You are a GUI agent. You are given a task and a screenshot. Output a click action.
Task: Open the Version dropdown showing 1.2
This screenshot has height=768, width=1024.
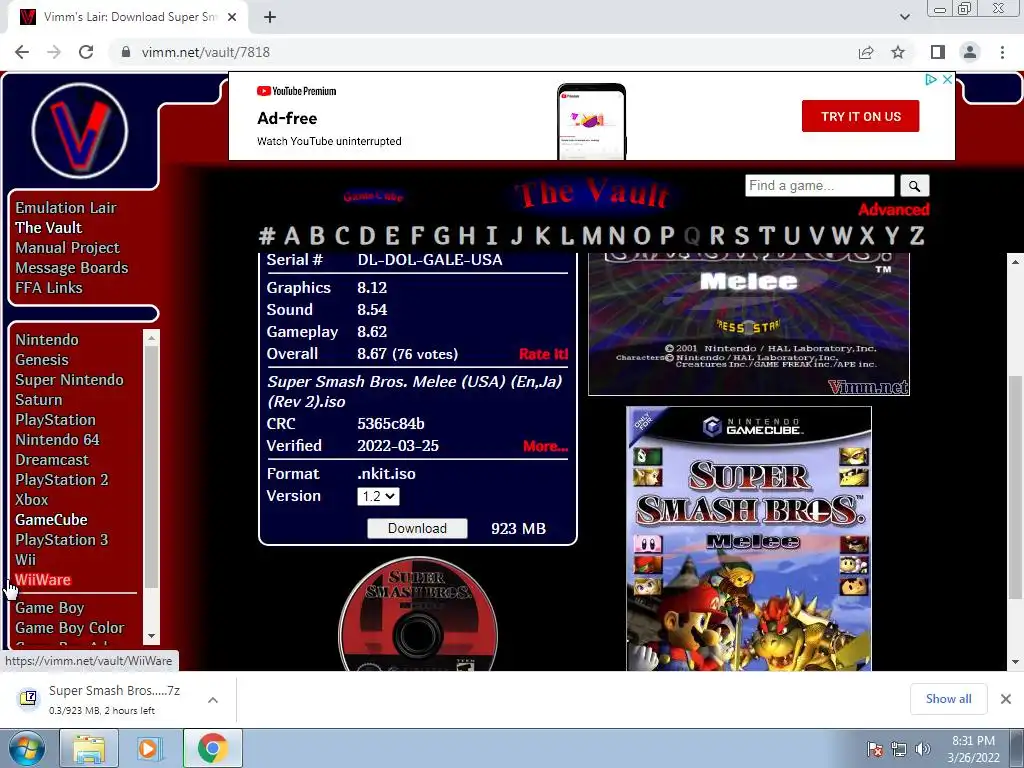click(378, 496)
